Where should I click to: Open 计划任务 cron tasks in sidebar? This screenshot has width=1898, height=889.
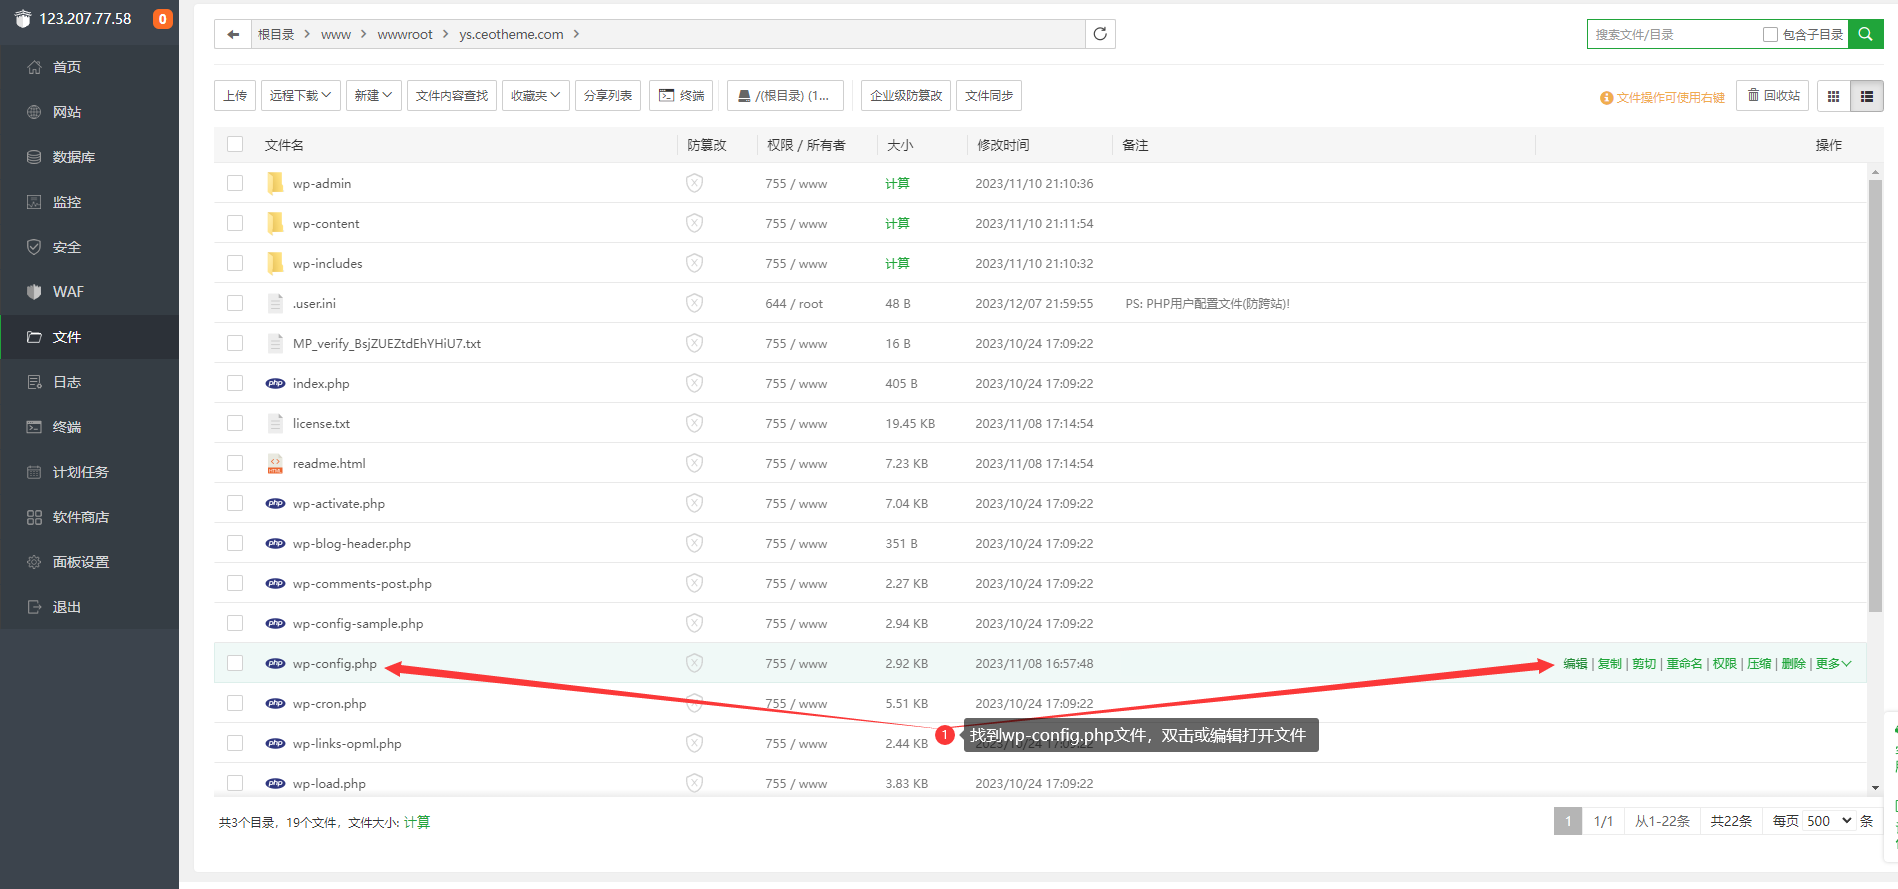click(89, 472)
